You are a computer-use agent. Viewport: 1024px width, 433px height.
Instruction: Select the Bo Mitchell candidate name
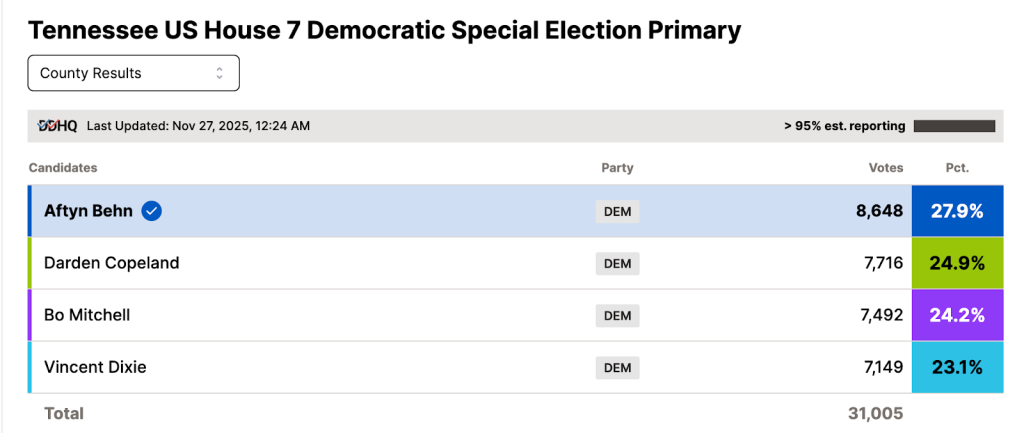pyautogui.click(x=87, y=315)
